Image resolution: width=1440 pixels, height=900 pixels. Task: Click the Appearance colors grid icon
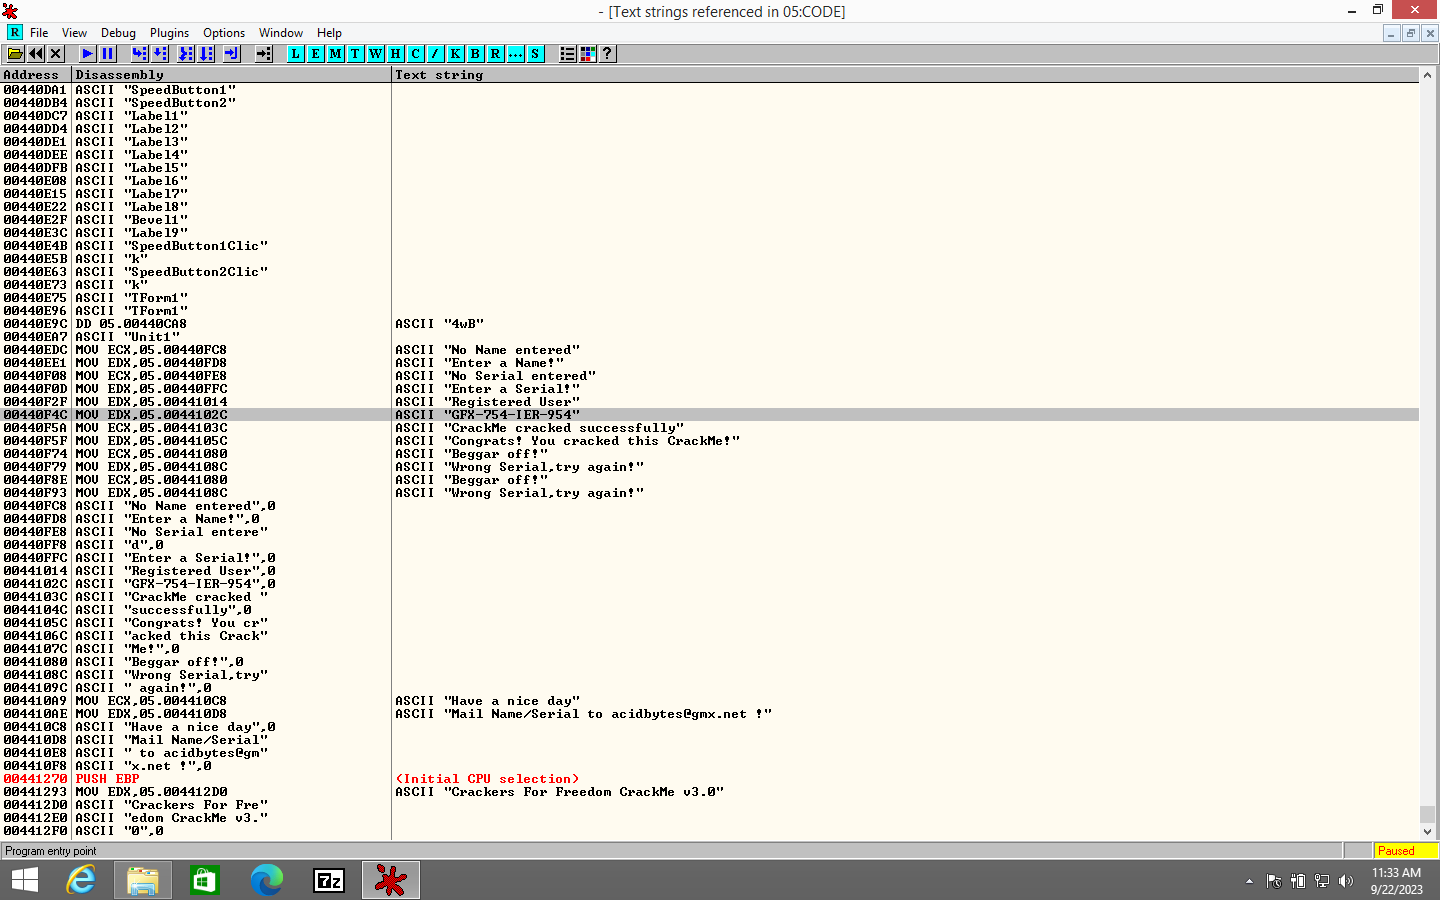point(588,54)
